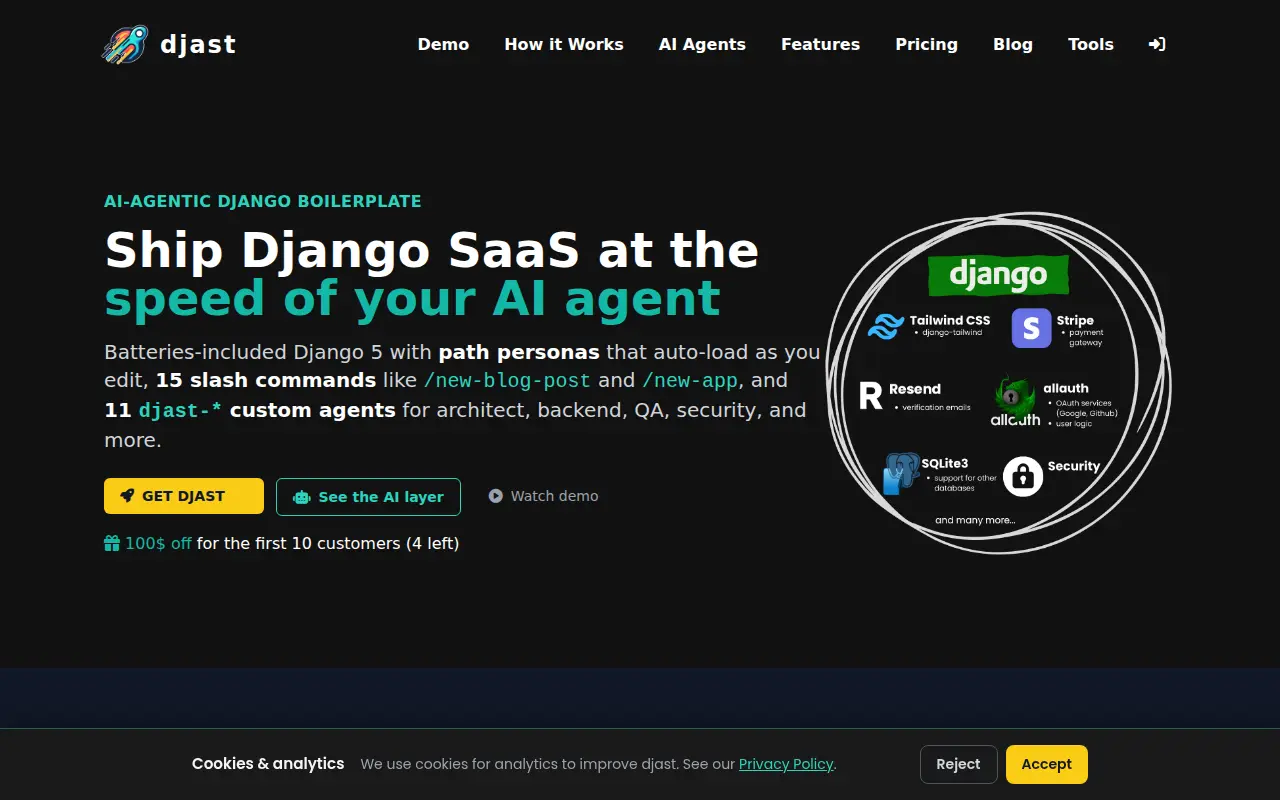Click the login arrow icon in navbar
The height and width of the screenshot is (800, 1280).
[x=1157, y=44]
